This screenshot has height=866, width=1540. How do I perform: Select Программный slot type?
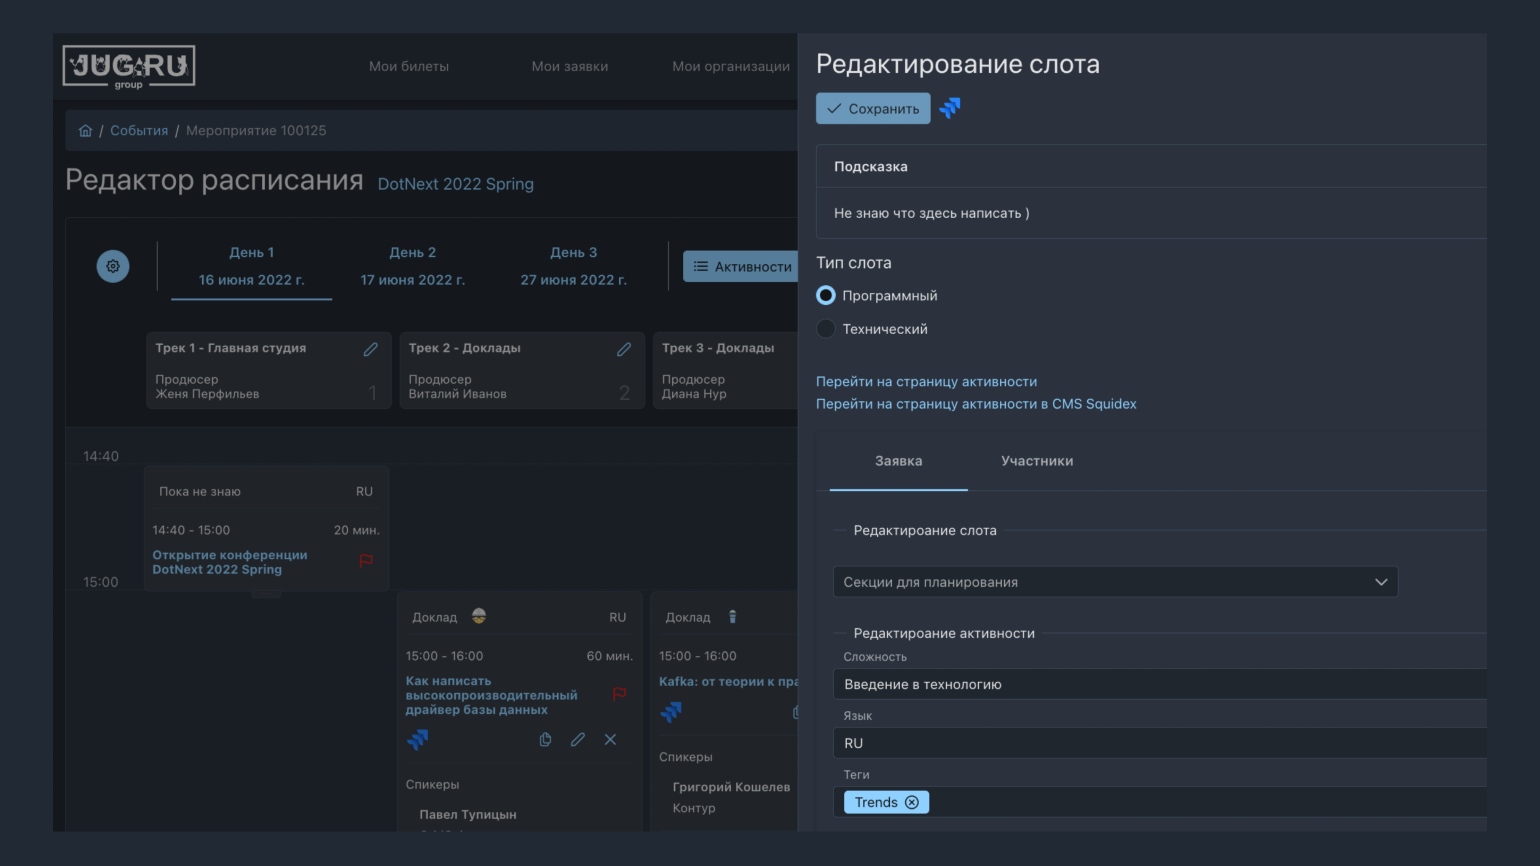tap(826, 295)
